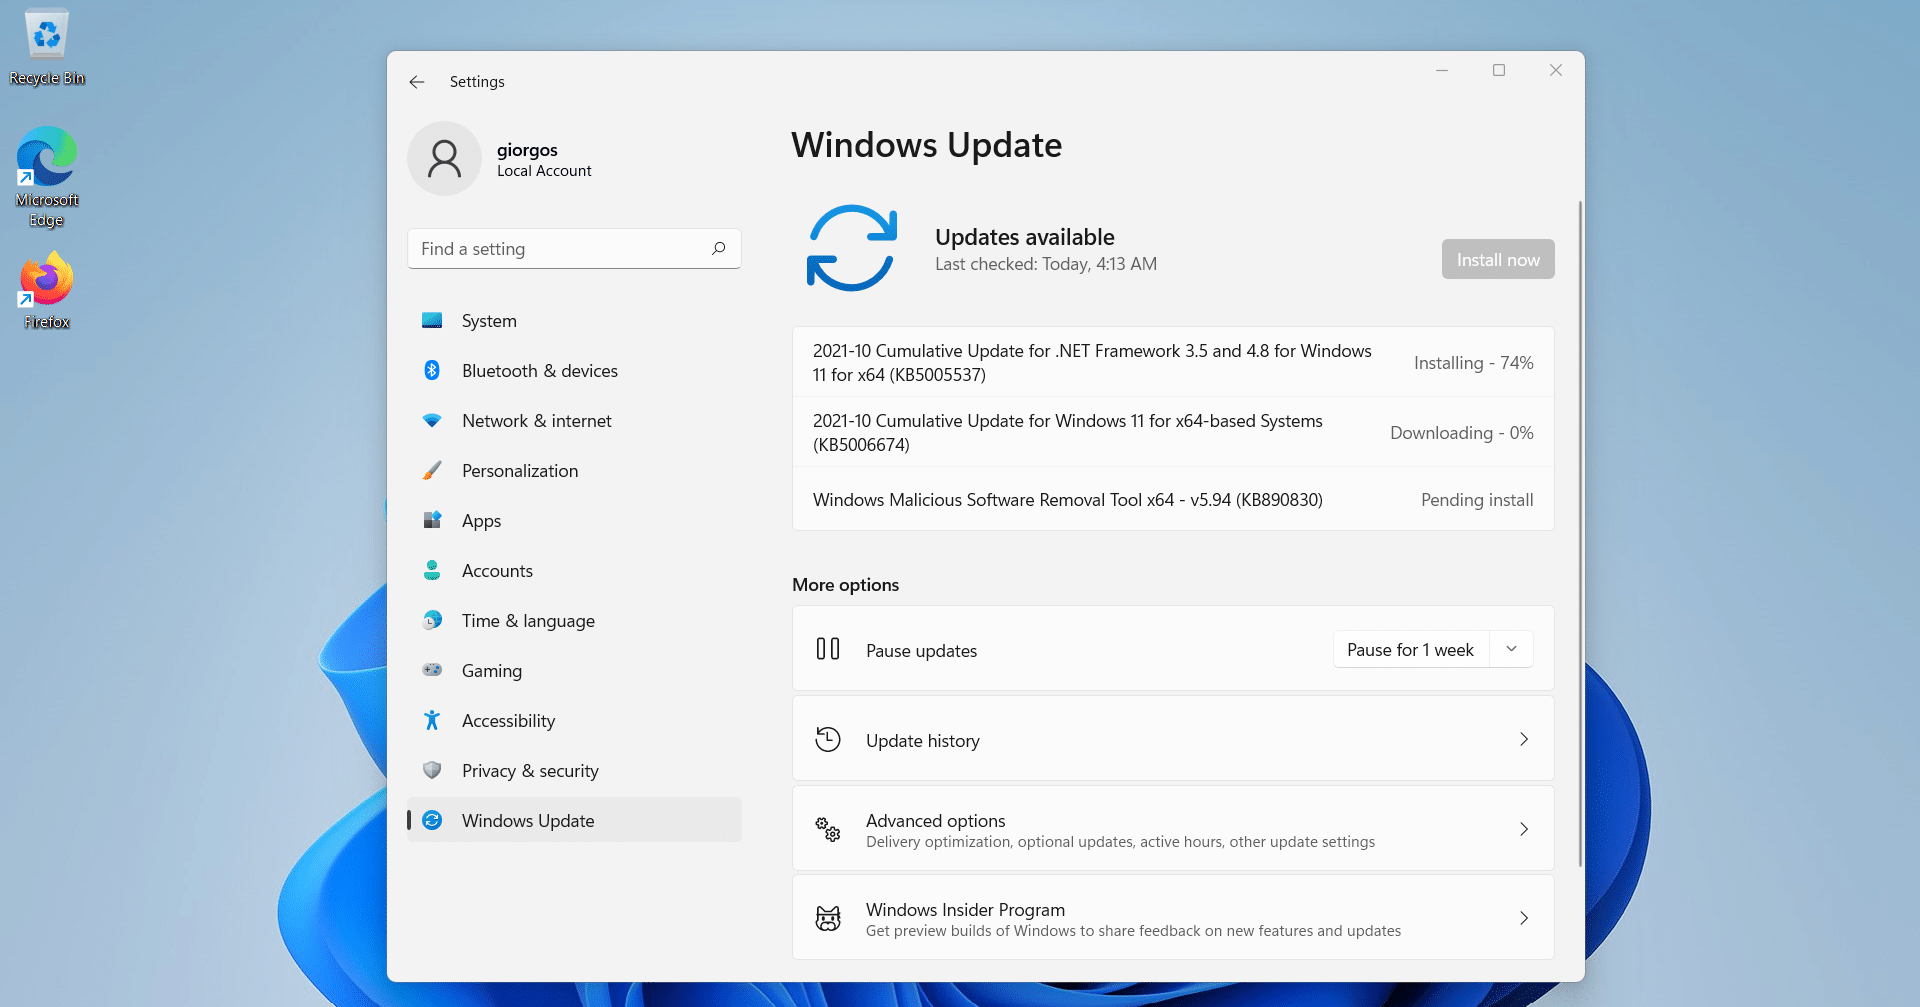Viewport: 1920px width, 1007px height.
Task: Click the Privacy shield icon
Action: pos(432,770)
